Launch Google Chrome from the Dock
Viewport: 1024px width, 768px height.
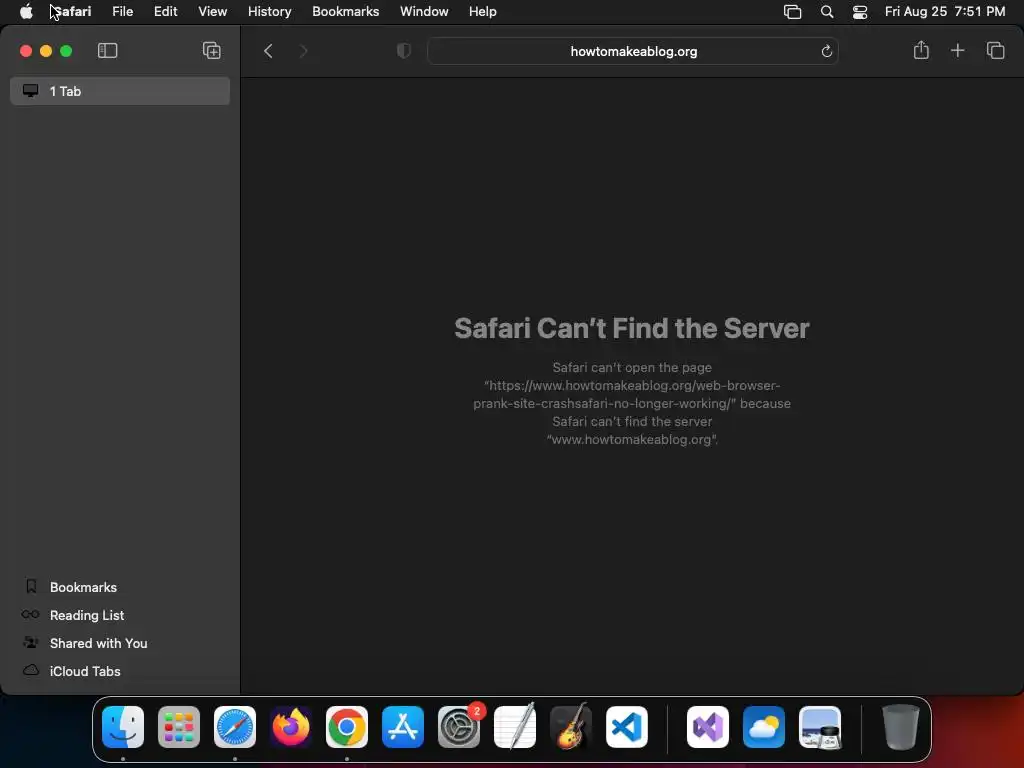347,726
